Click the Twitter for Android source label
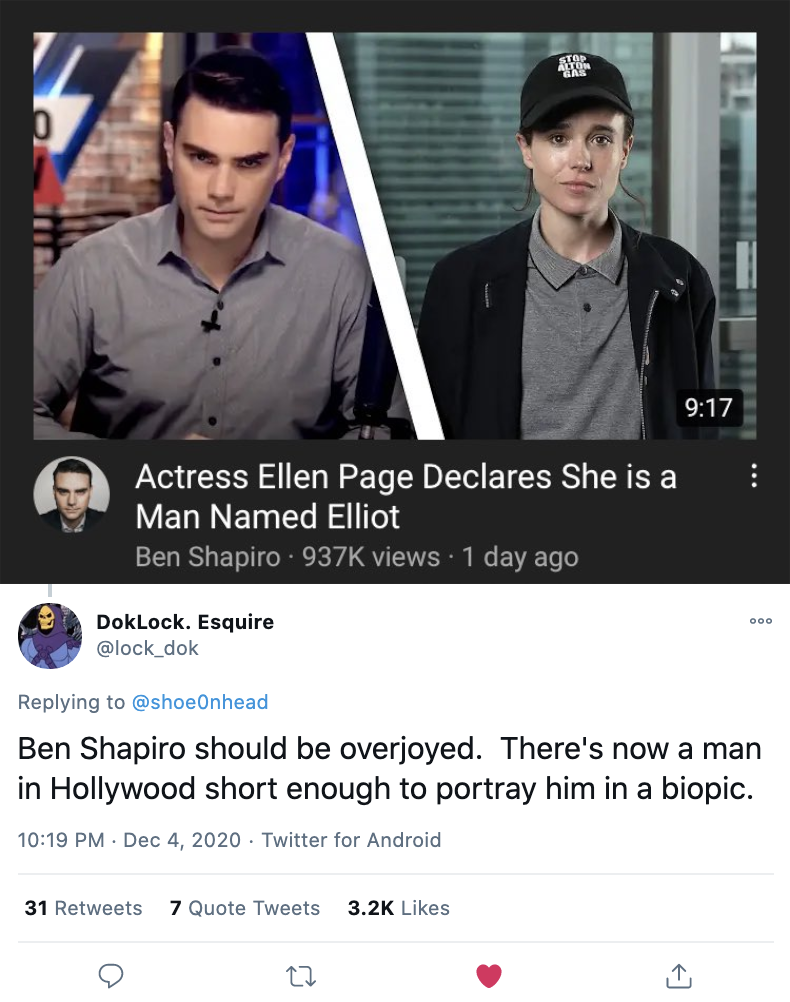Image resolution: width=790 pixels, height=1002 pixels. [350, 840]
